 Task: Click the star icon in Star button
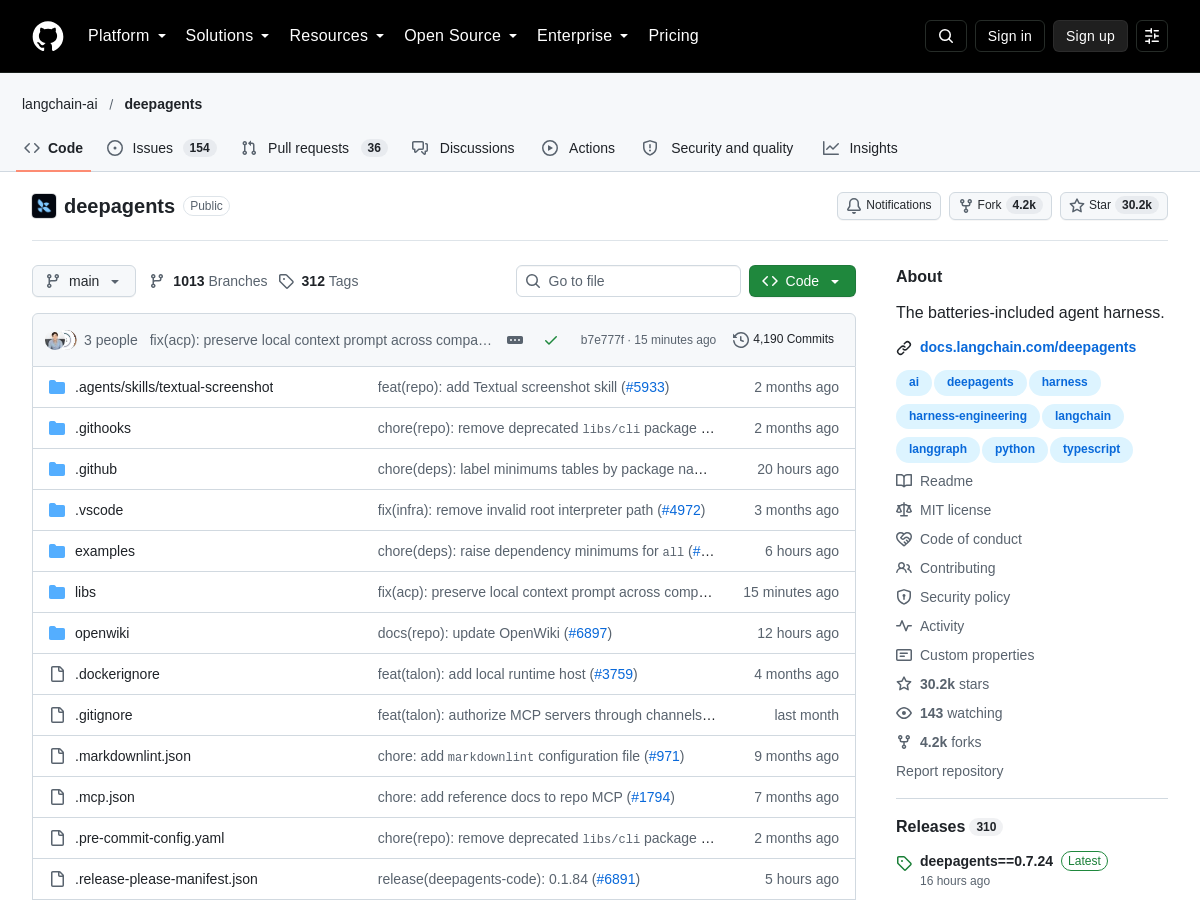[x=1077, y=206]
